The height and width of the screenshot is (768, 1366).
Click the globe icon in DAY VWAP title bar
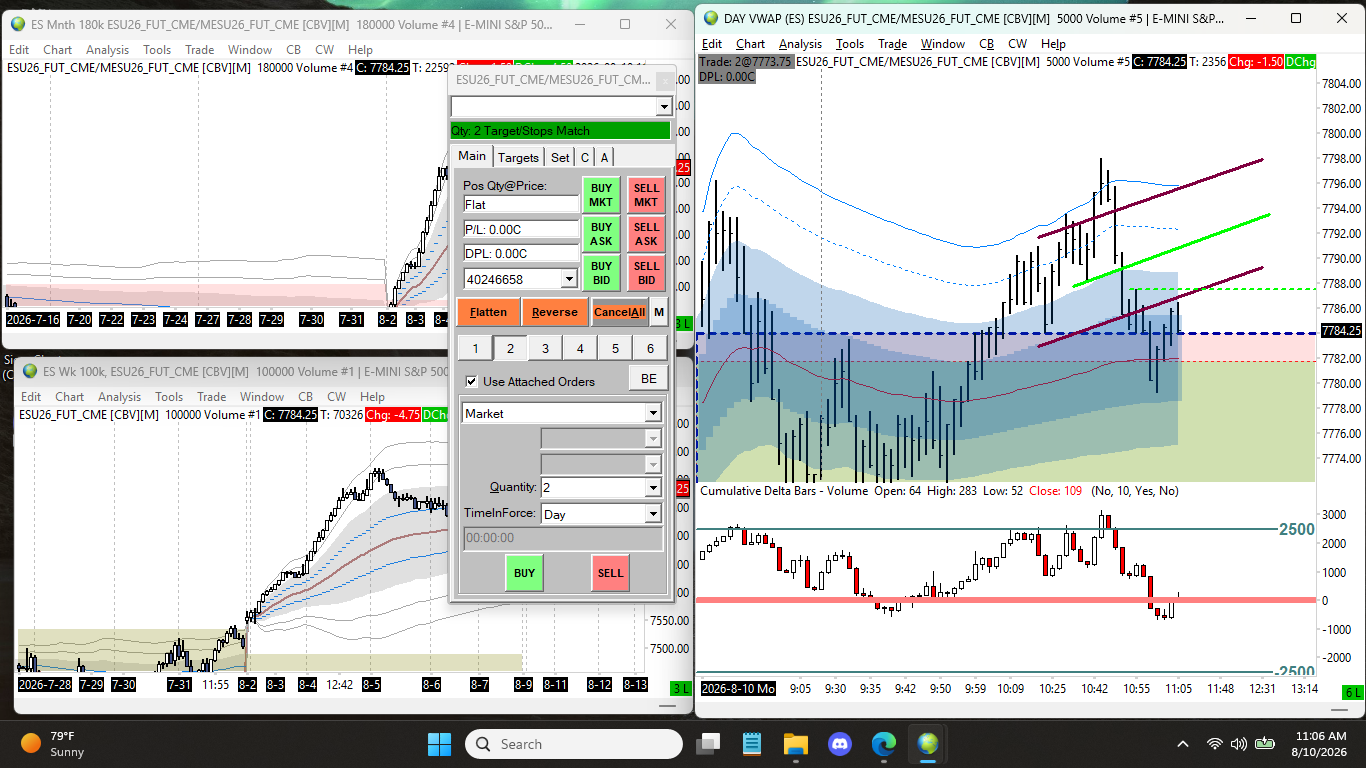[x=710, y=18]
